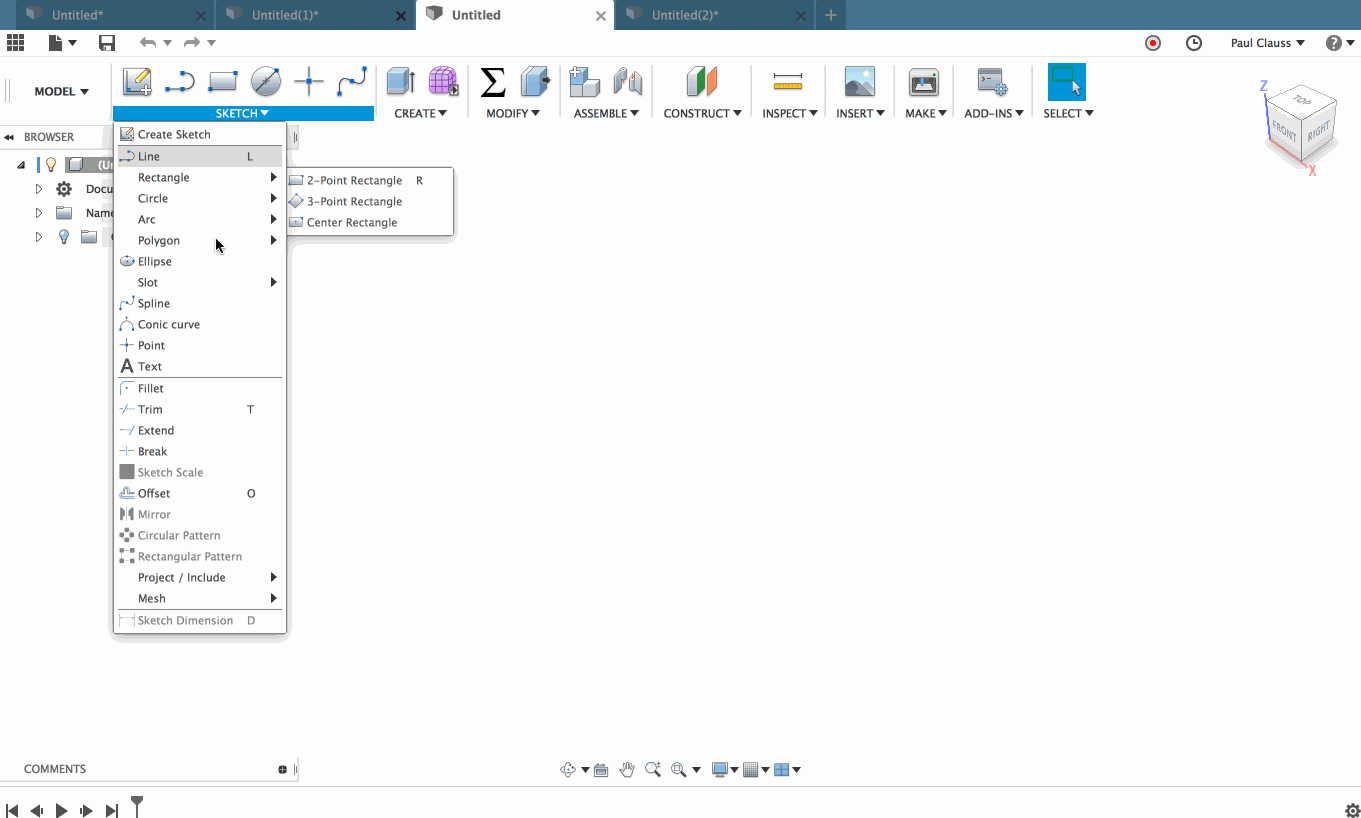Select the Zoom tool at the bottom
Image resolution: width=1361 pixels, height=818 pixels.
(x=653, y=769)
